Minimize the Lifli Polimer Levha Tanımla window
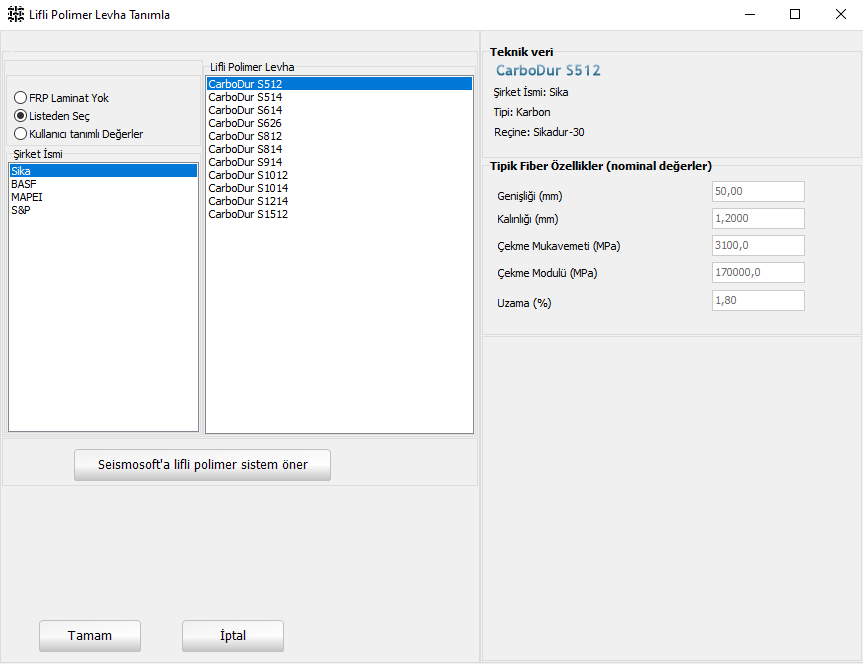The width and height of the screenshot is (863, 664). click(x=750, y=14)
